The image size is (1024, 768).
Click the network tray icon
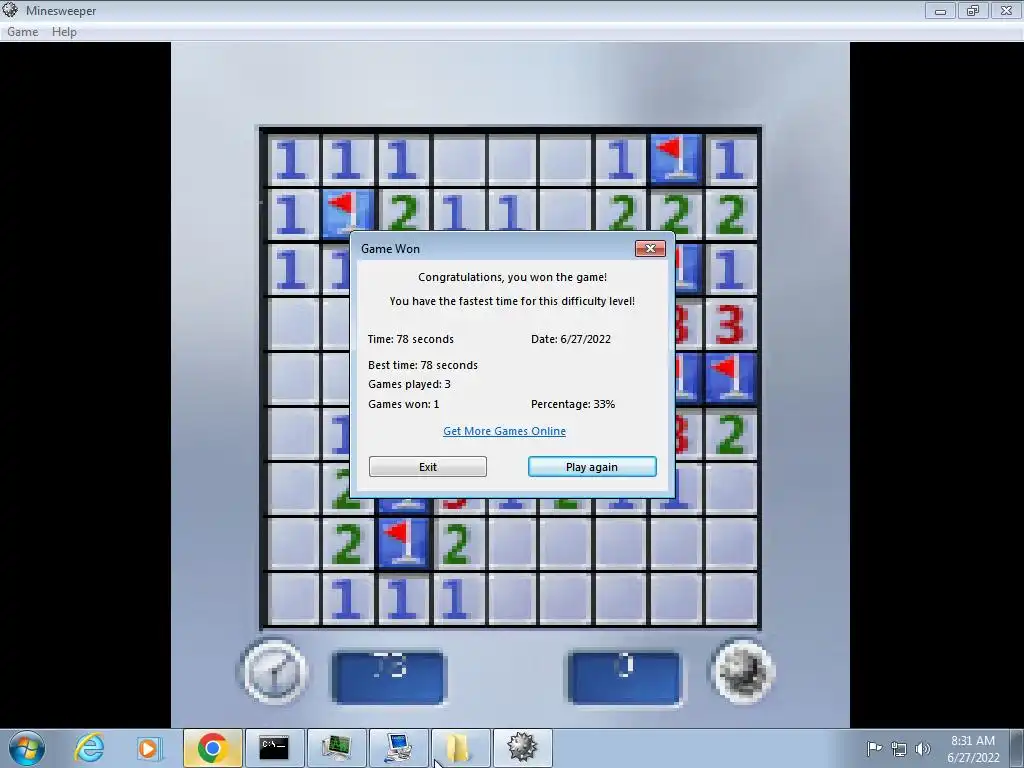[x=899, y=749]
